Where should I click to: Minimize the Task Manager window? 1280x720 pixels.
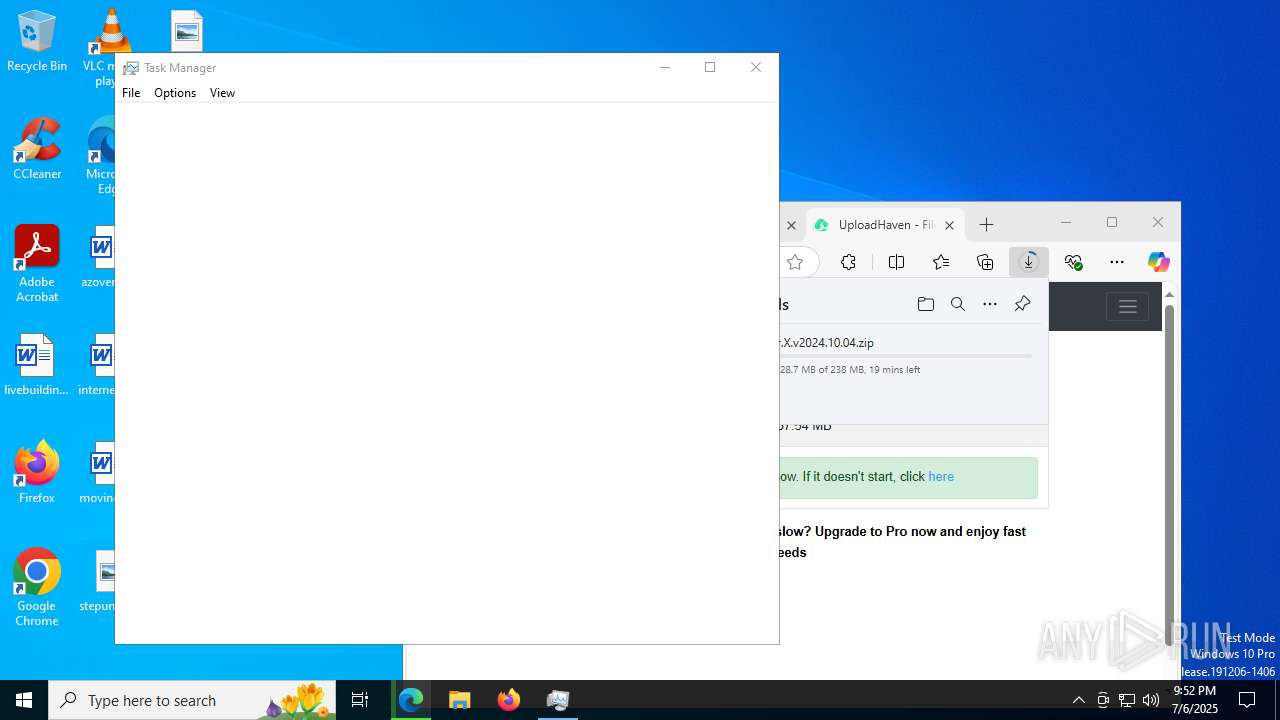point(665,67)
